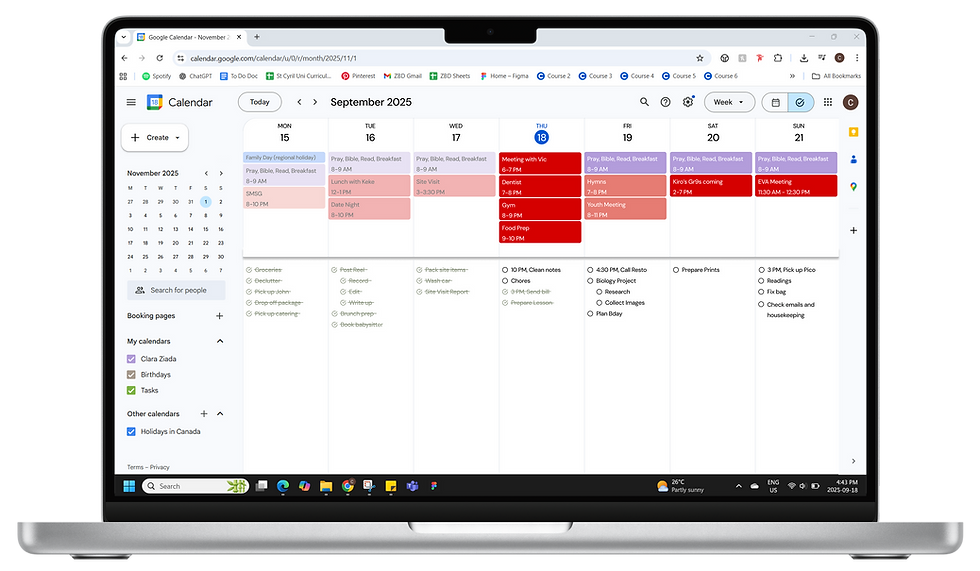The height and width of the screenshot is (571, 980).
Task: Show hidden system tray icons
Action: [x=739, y=486]
